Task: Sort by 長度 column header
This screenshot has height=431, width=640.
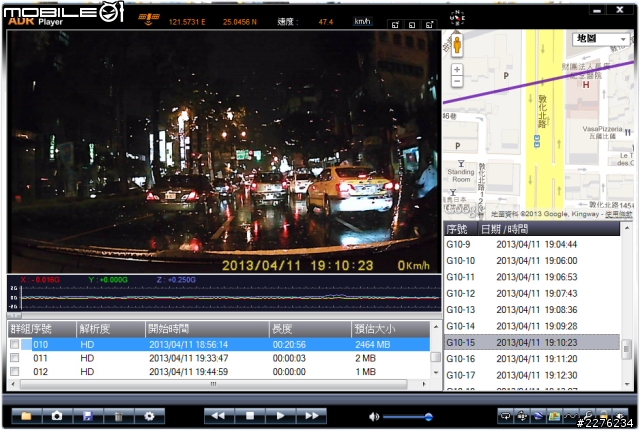Action: (310, 329)
